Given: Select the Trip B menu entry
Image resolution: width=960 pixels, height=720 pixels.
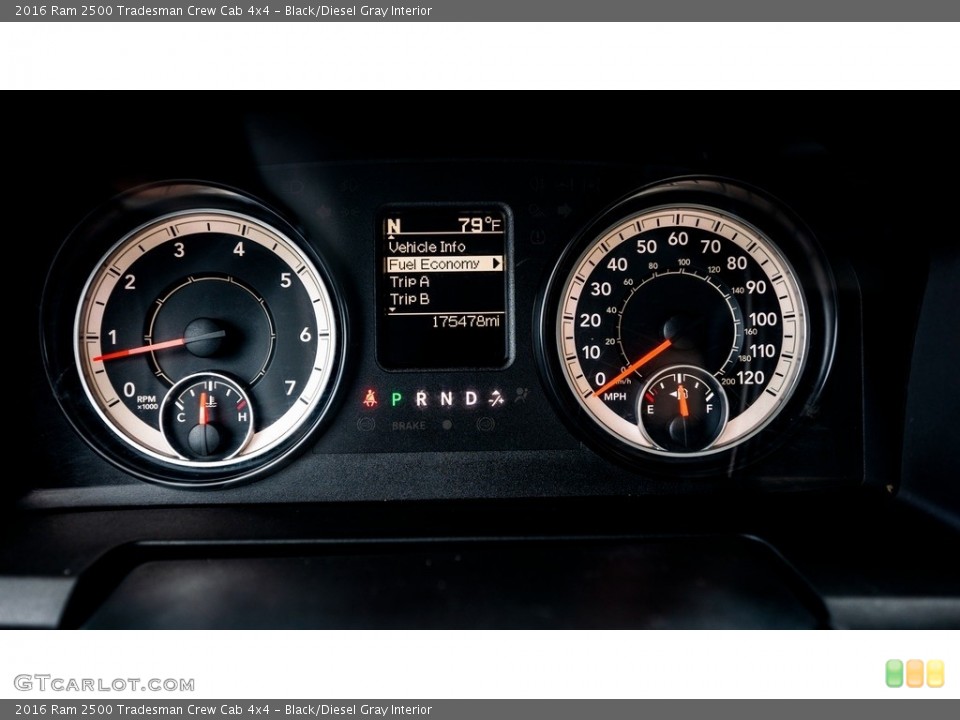Looking at the screenshot, I should [409, 299].
